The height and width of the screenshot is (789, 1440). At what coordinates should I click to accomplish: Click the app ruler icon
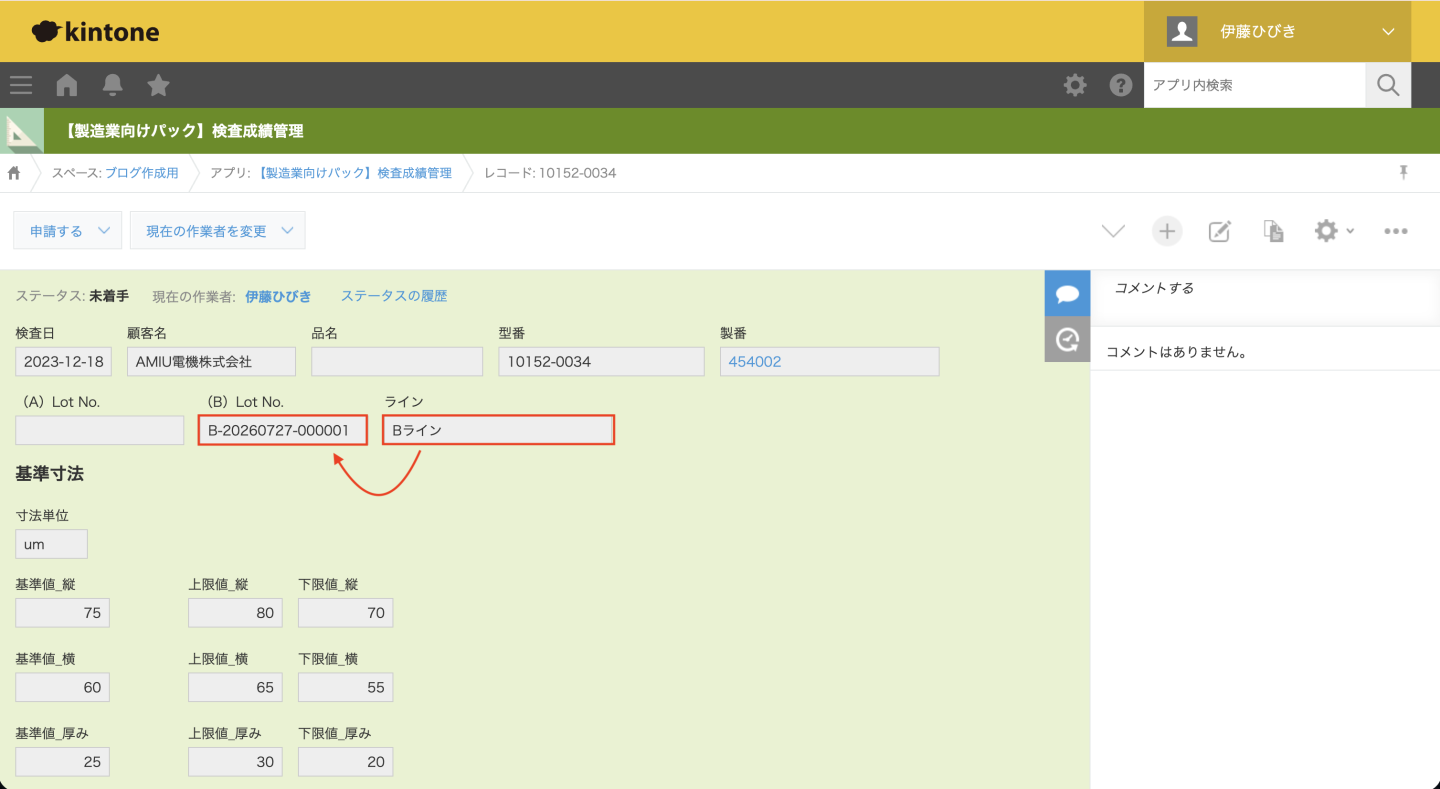22,131
